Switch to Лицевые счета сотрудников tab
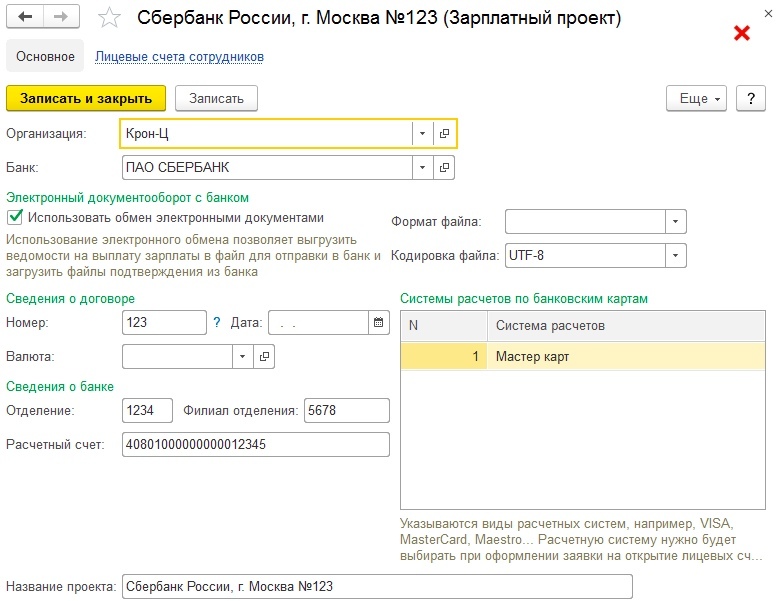The image size is (780, 601). 179,57
